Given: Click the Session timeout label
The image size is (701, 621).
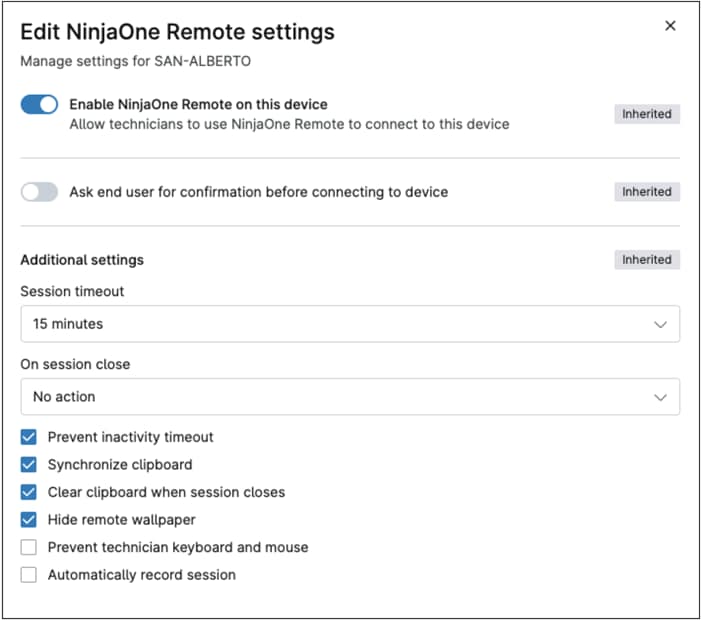Looking at the screenshot, I should click(x=72, y=291).
